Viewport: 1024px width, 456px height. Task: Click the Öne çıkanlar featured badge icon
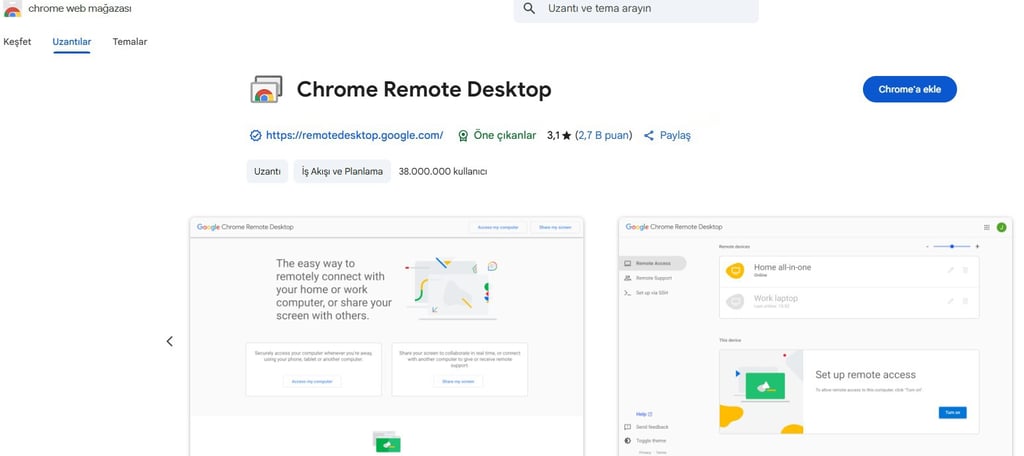[463, 135]
